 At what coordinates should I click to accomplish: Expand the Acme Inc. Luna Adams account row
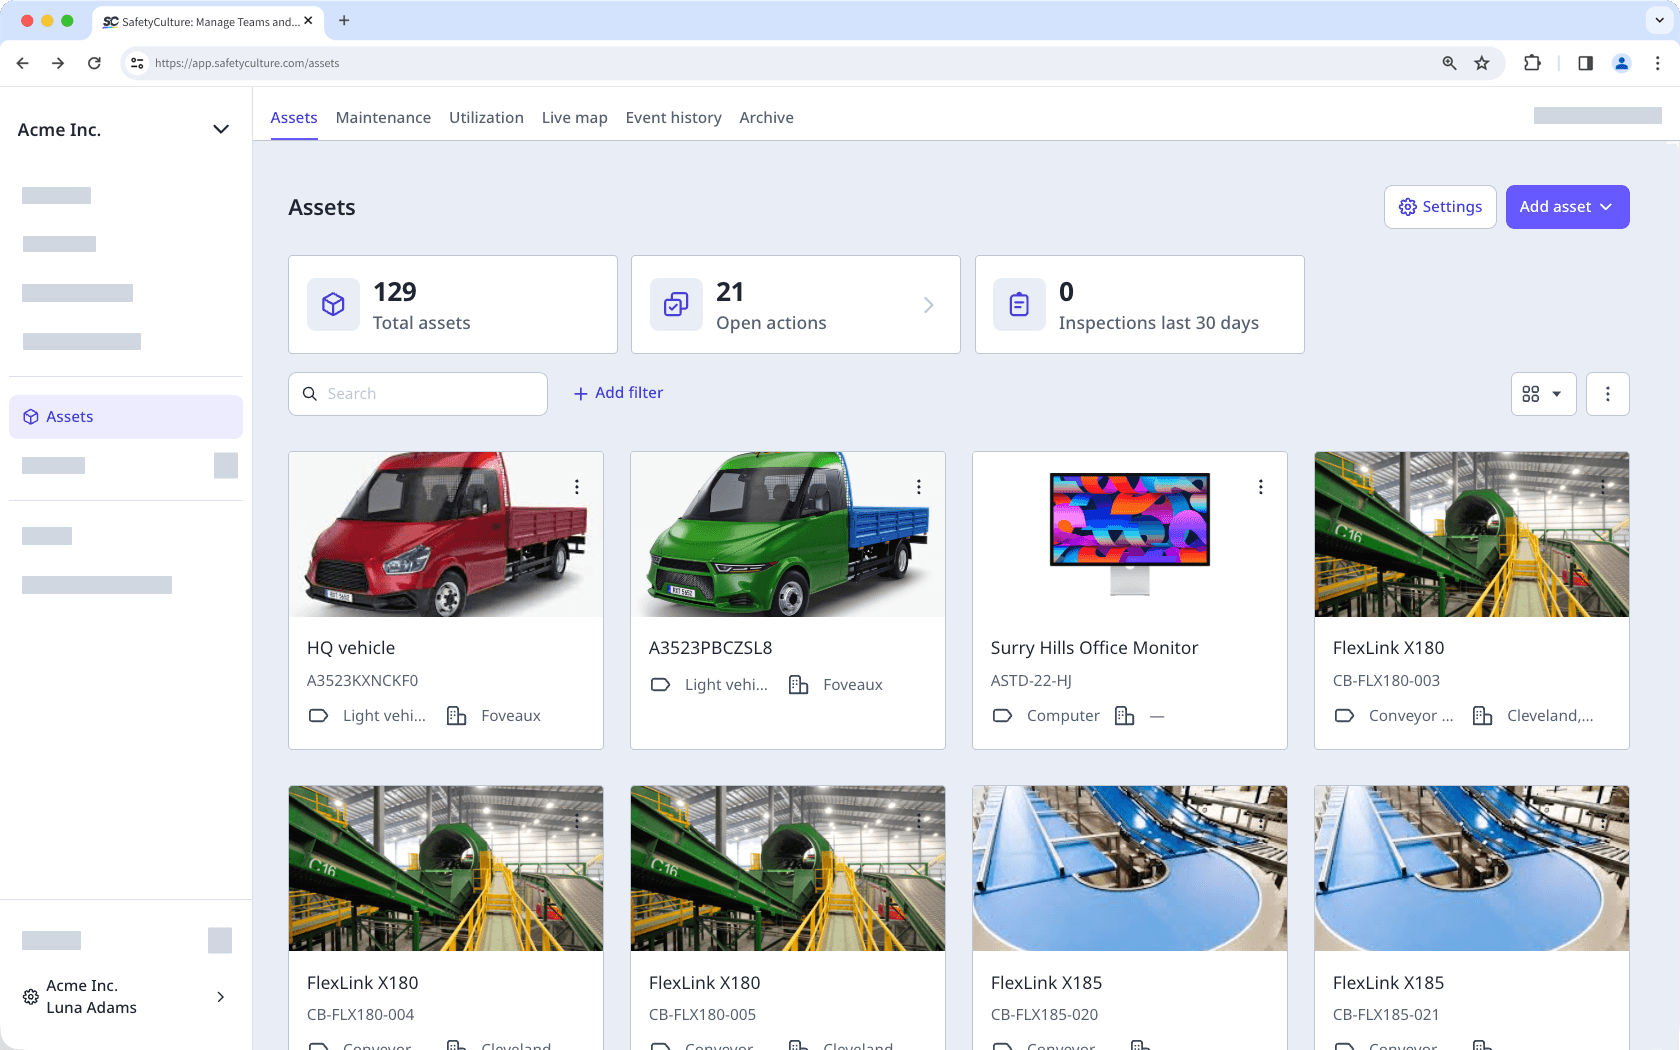point(221,997)
